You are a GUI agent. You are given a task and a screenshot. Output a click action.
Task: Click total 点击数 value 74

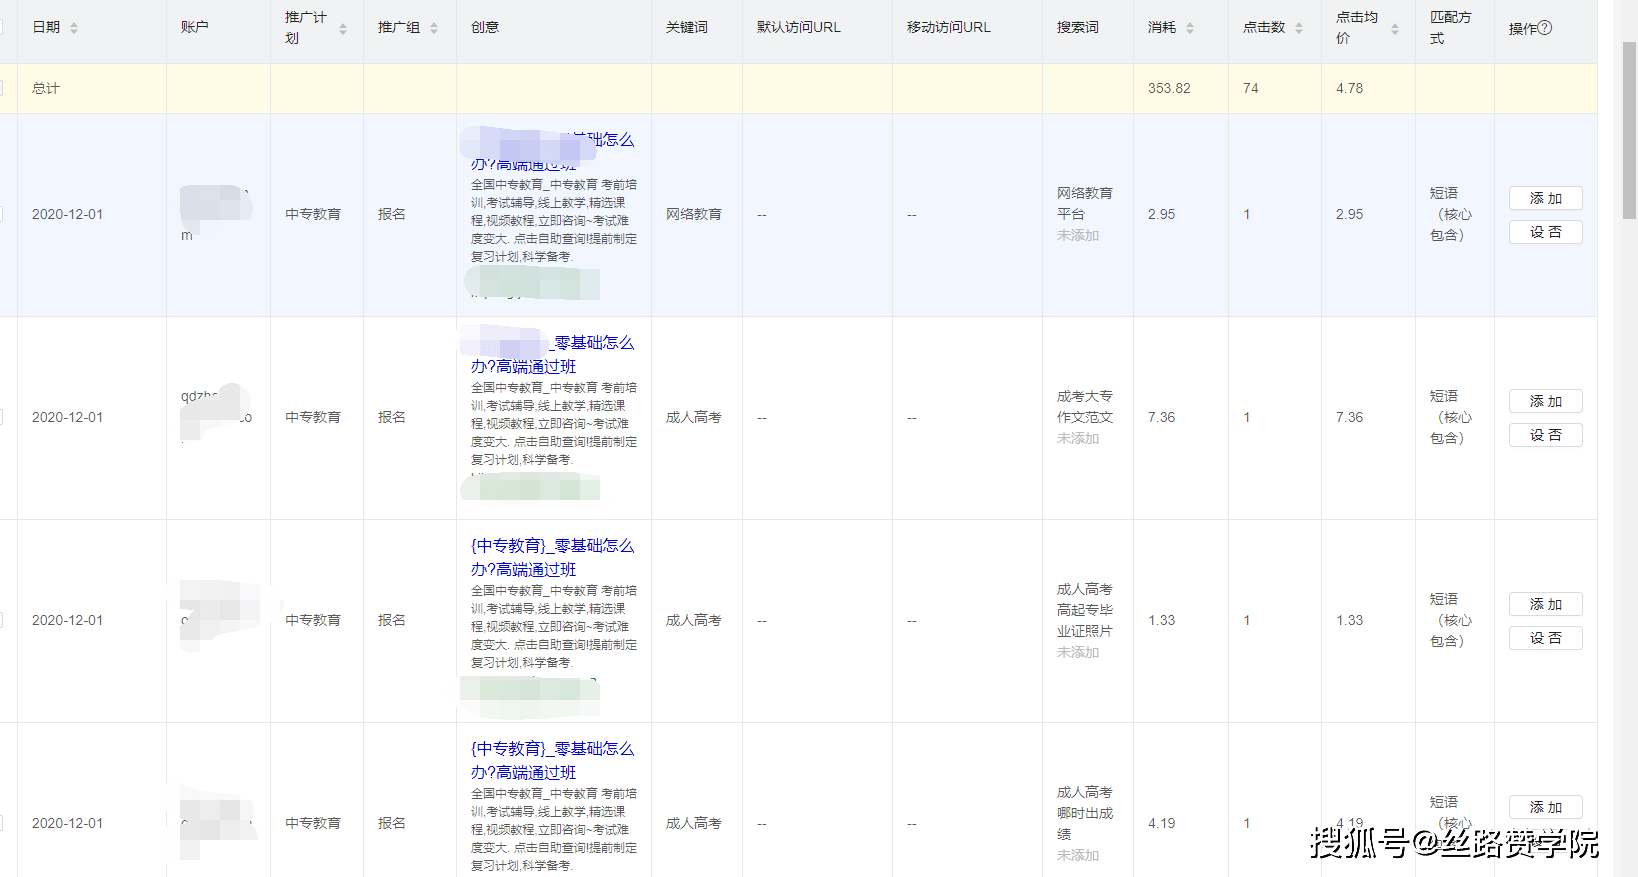coord(1250,88)
